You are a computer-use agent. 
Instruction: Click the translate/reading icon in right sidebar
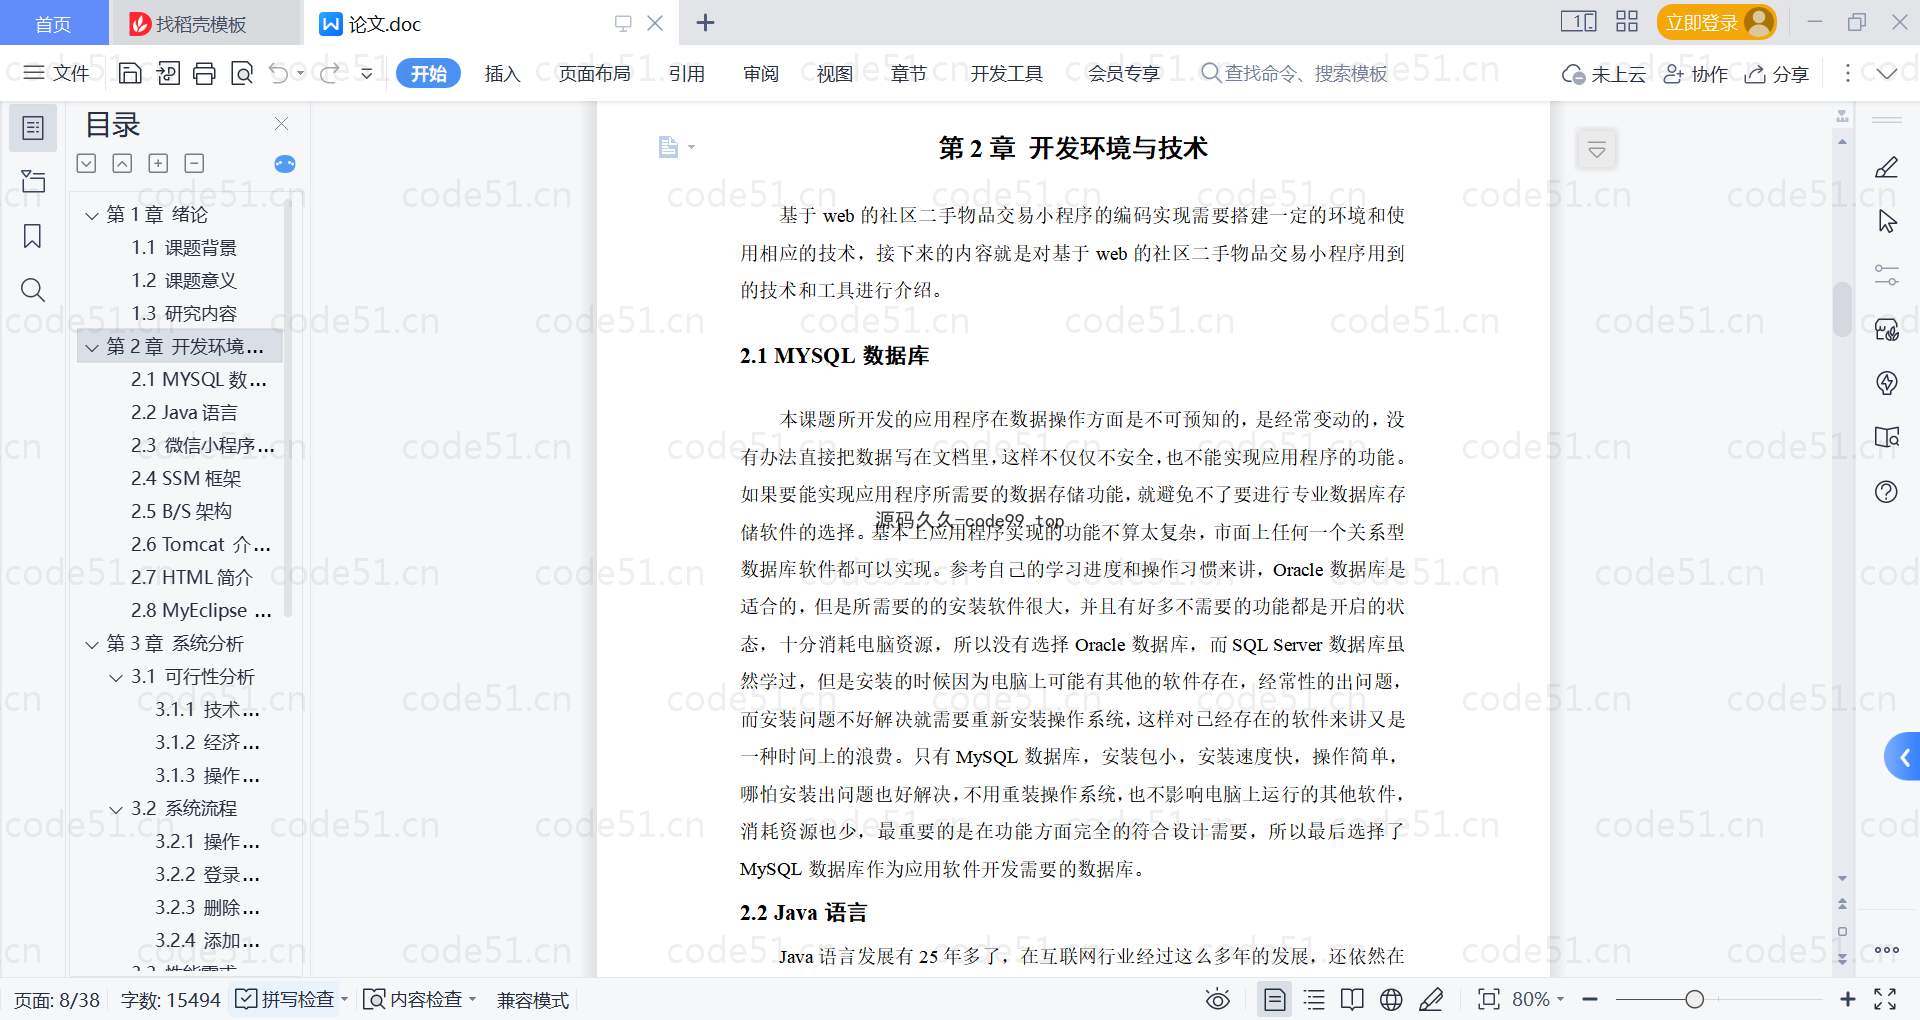[x=1887, y=437]
